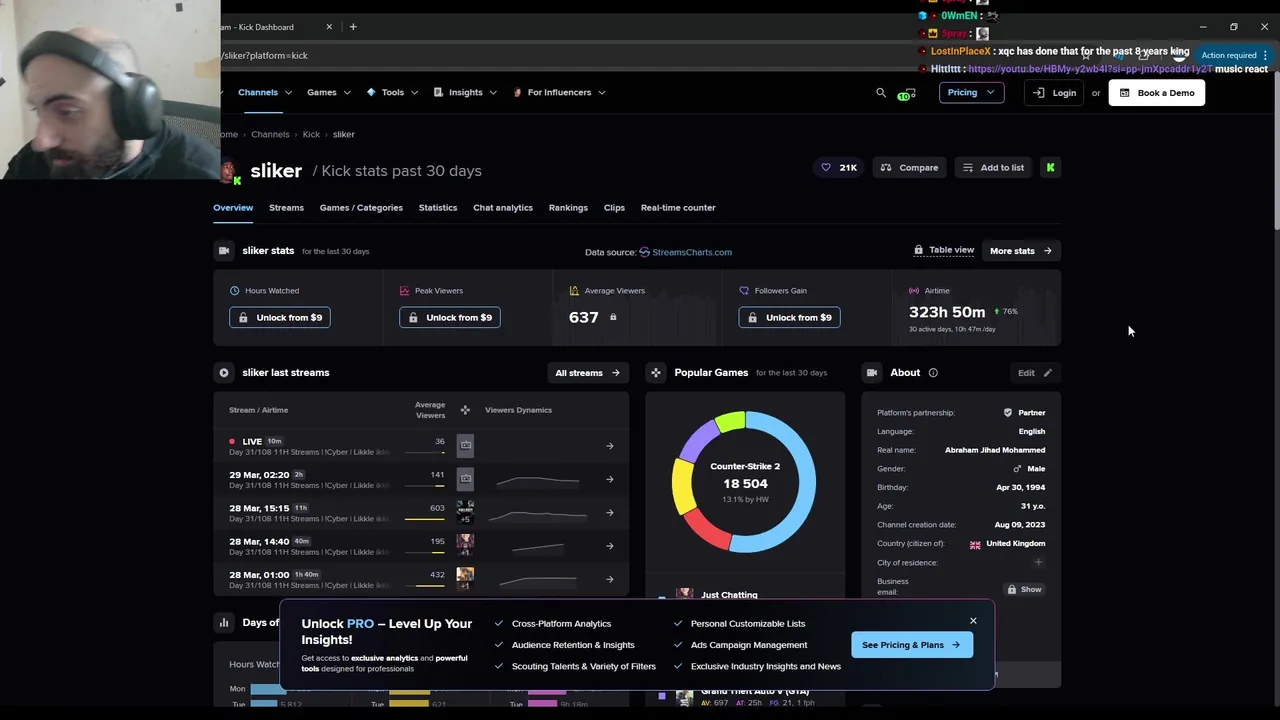Click the Book a Demo button
The height and width of the screenshot is (720, 1280).
click(x=1157, y=93)
